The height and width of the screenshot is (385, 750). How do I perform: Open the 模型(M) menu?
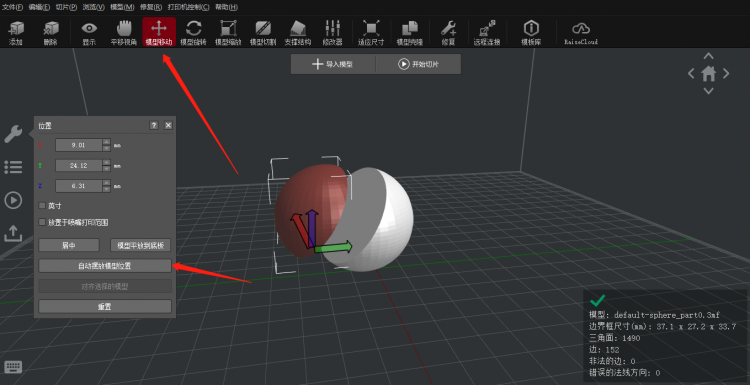click(x=122, y=7)
